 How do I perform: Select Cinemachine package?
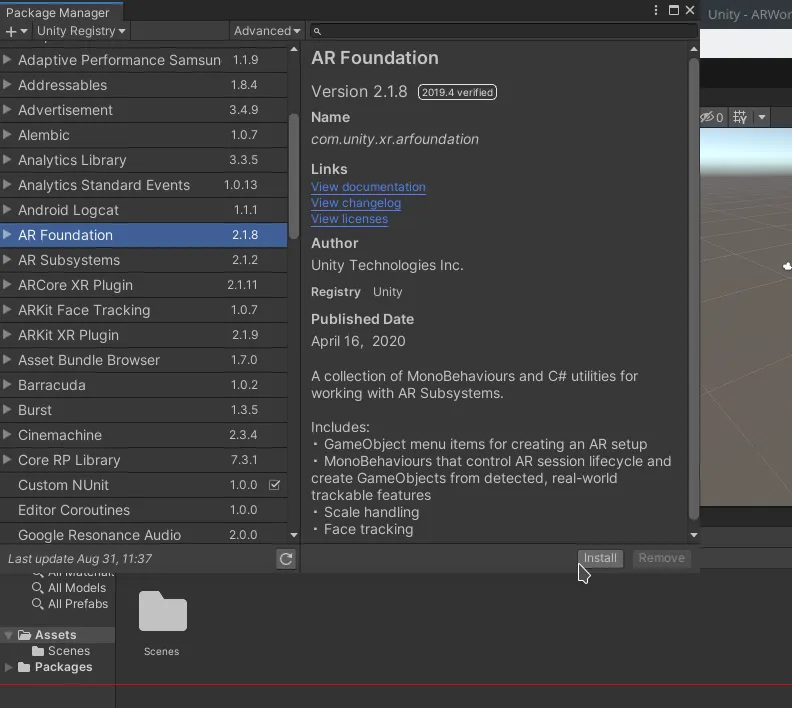tap(143, 435)
